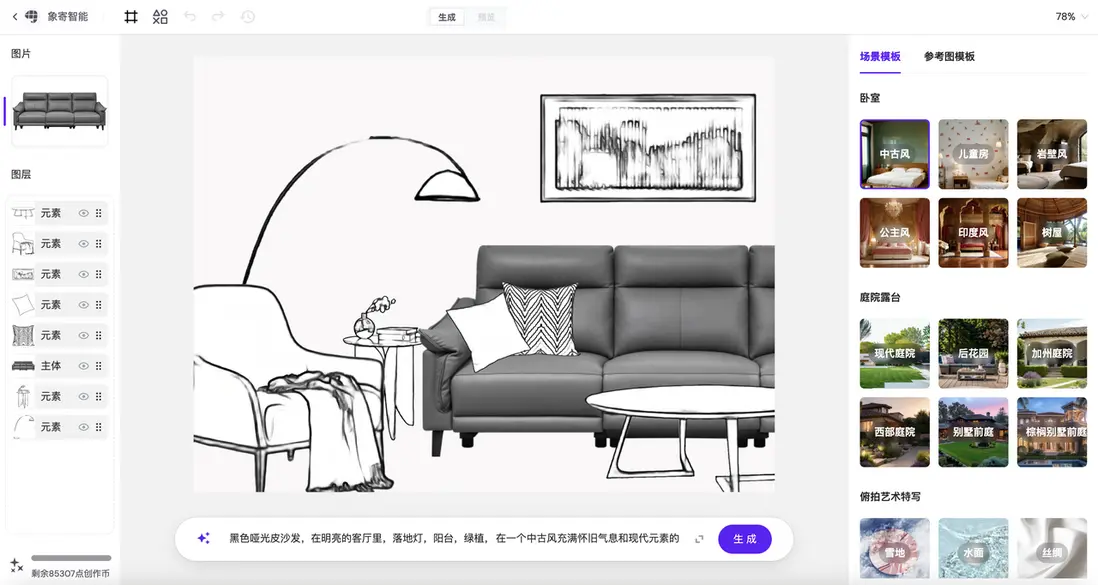Viewport: 1098px width, 585px height.
Task: Choose the 水面 overhead template
Action: [973, 549]
